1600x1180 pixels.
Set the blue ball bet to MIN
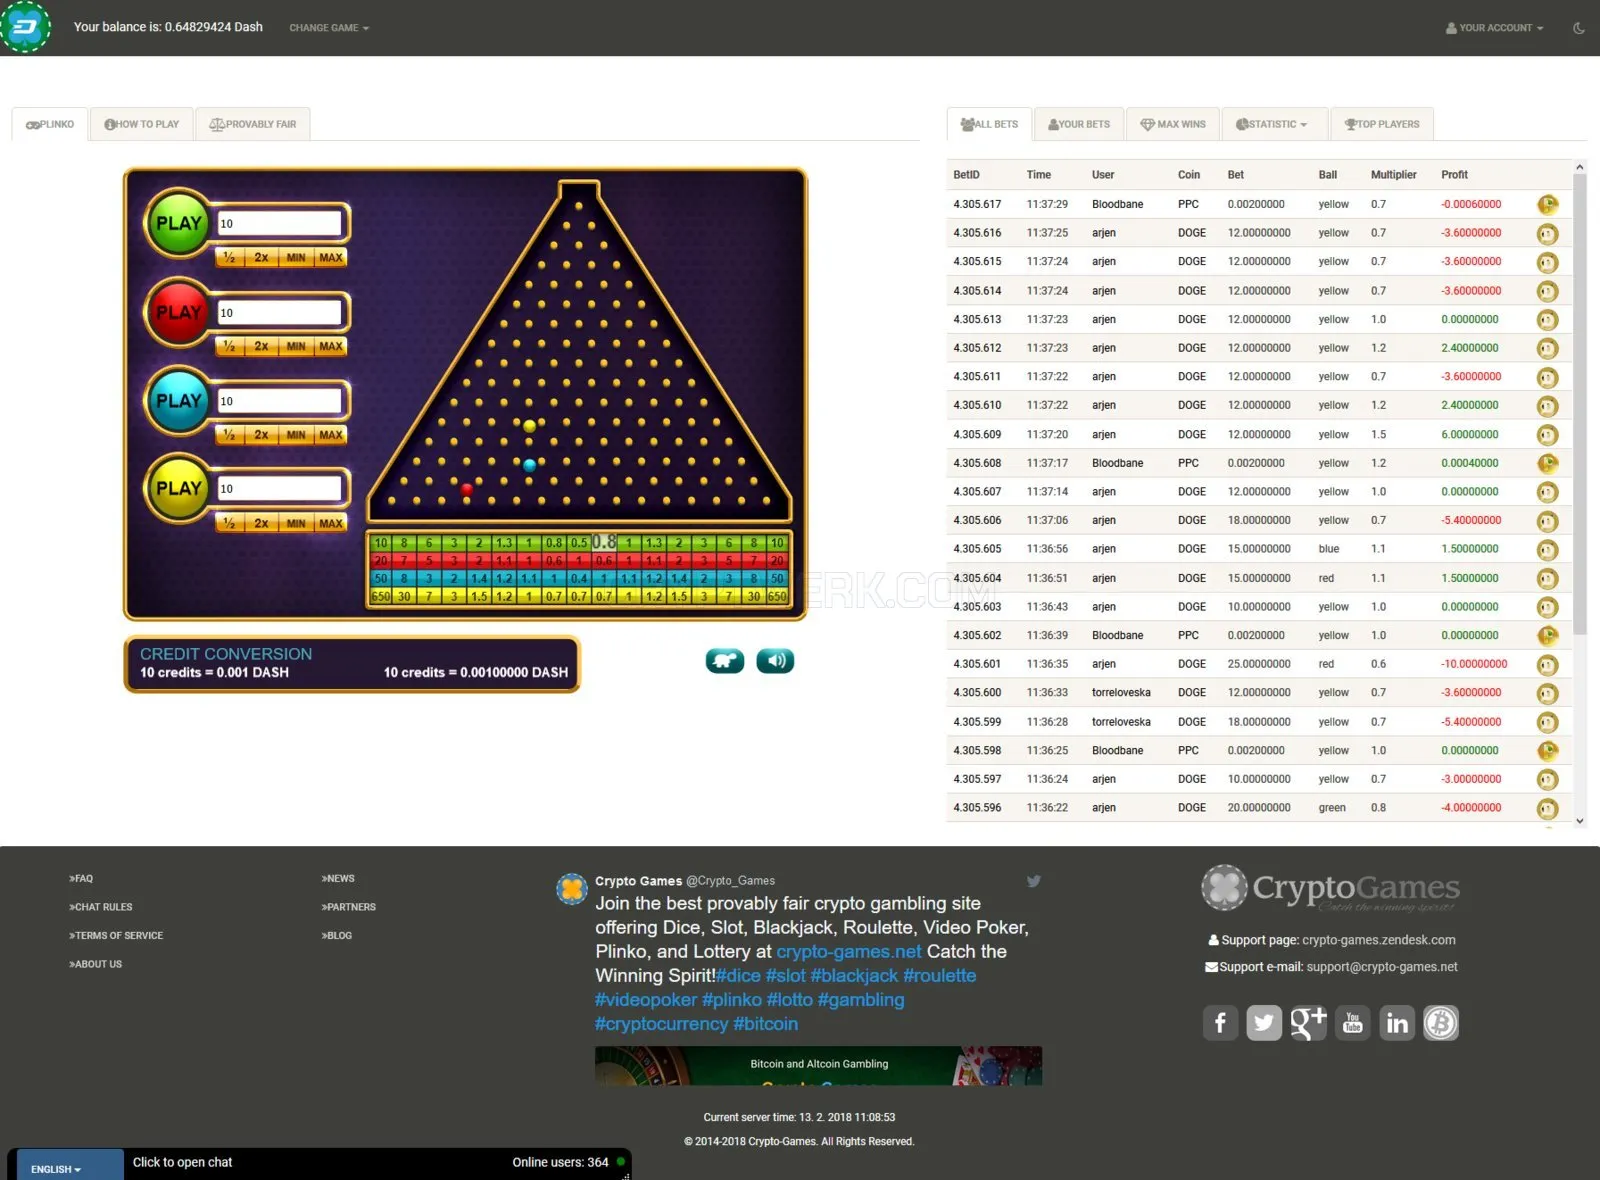[x=296, y=435]
